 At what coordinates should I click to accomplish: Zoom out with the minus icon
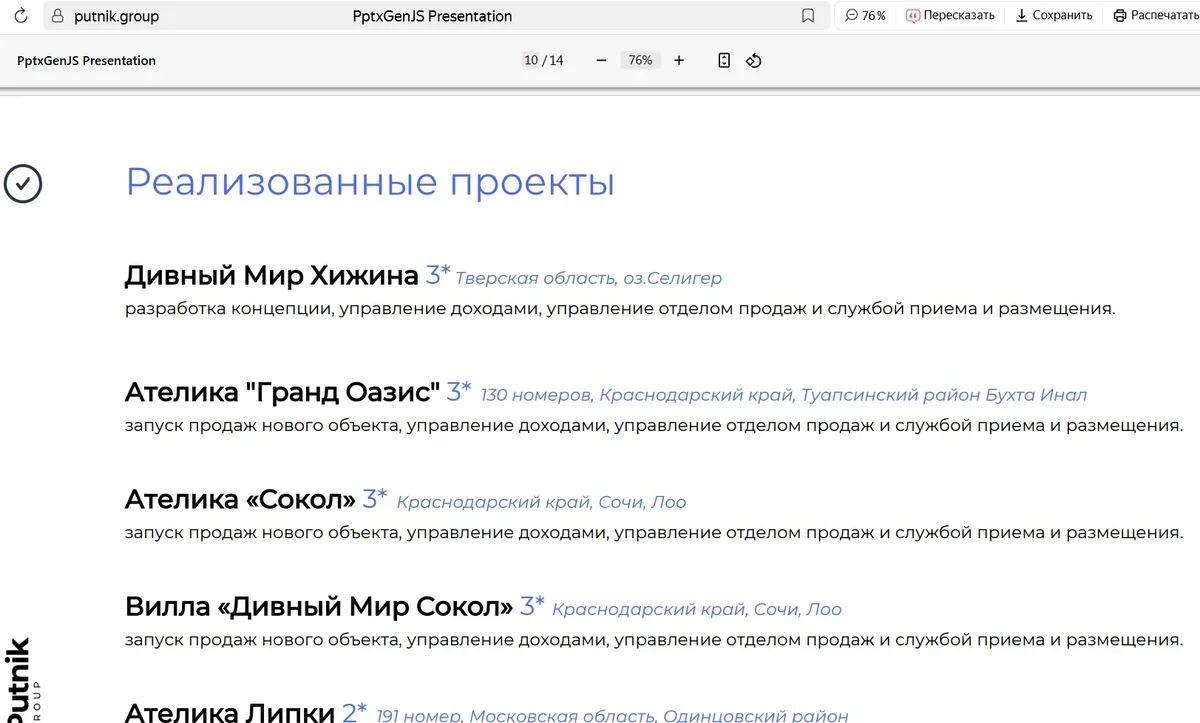pyautogui.click(x=601, y=61)
